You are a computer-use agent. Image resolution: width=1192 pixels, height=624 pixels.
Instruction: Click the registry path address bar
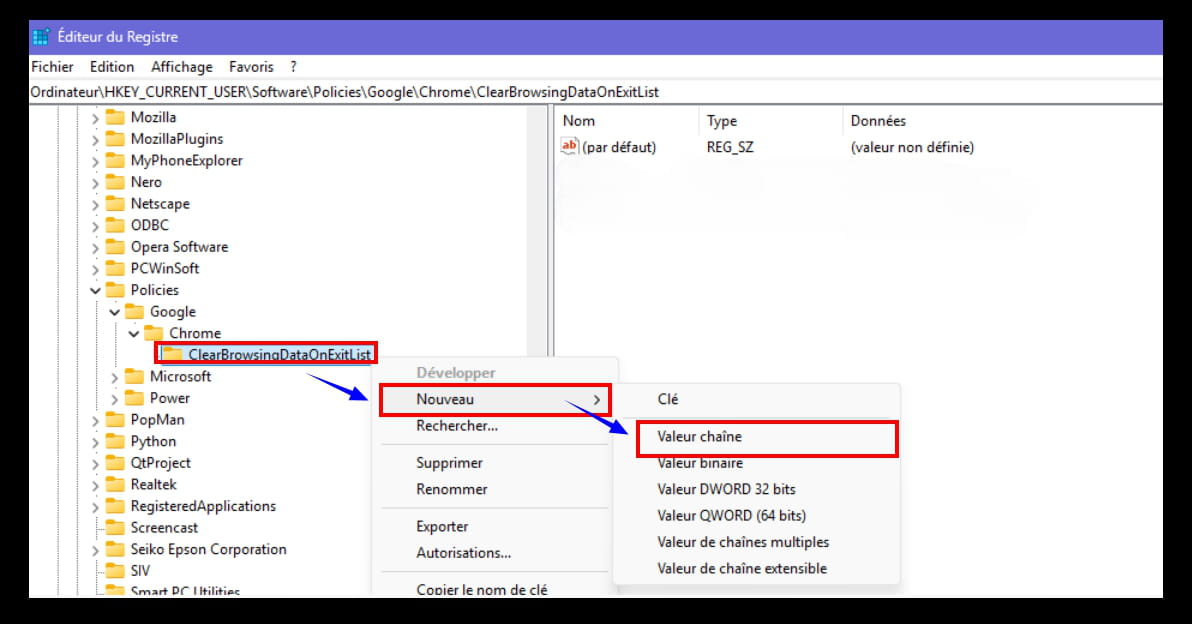tap(596, 92)
